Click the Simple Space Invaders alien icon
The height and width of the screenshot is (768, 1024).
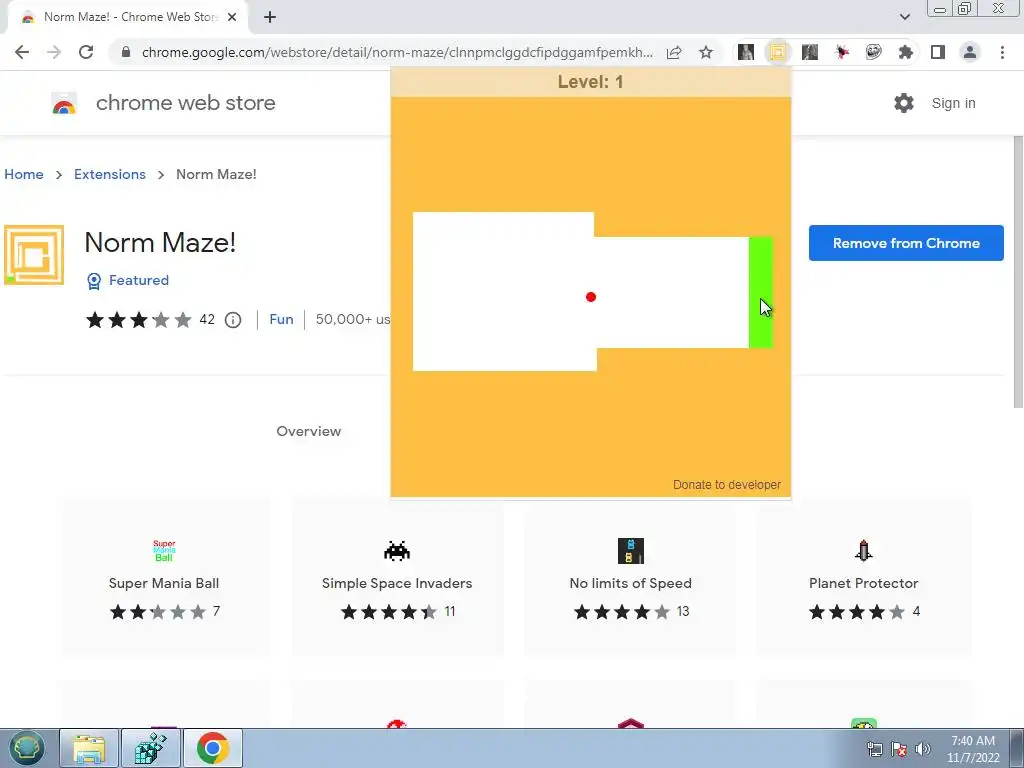[397, 551]
